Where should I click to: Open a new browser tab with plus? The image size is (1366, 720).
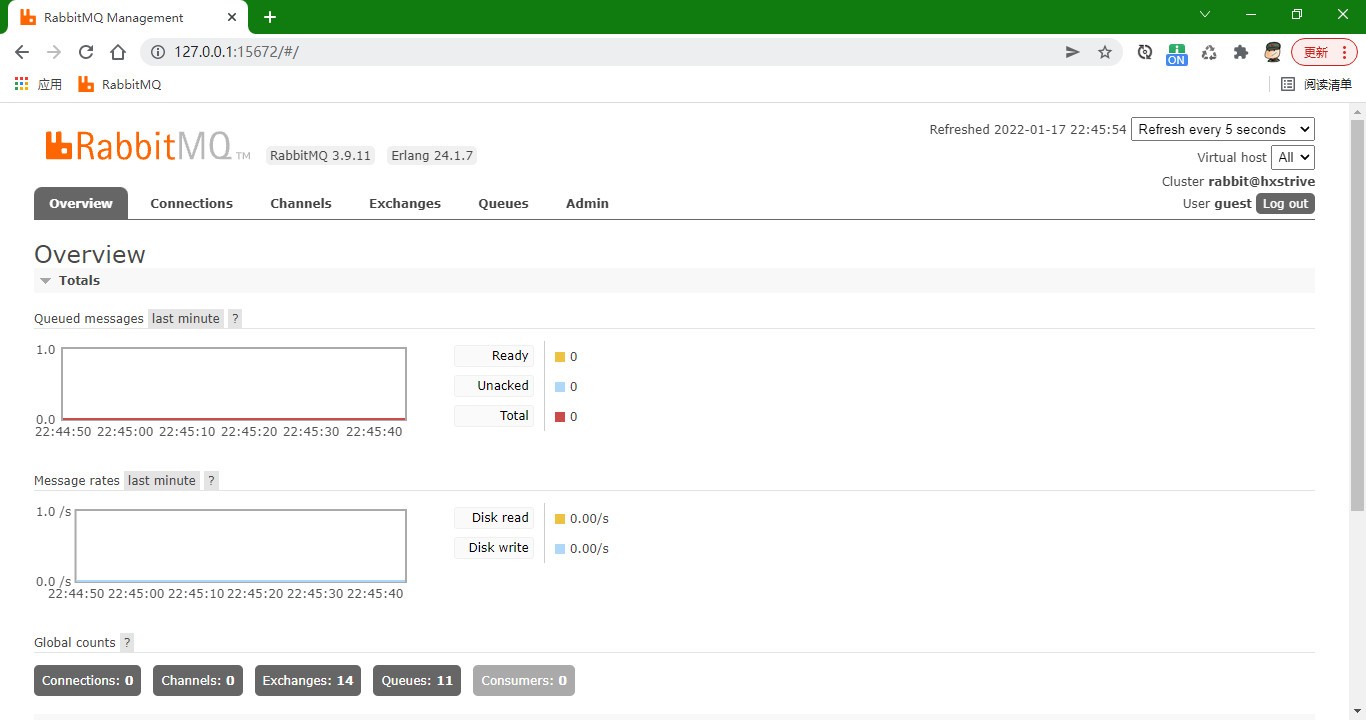tap(270, 17)
